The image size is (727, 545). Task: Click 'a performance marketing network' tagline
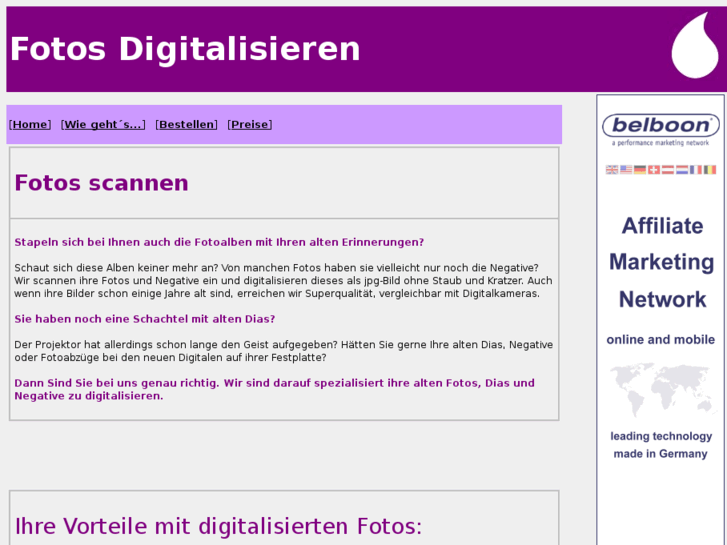(660, 143)
